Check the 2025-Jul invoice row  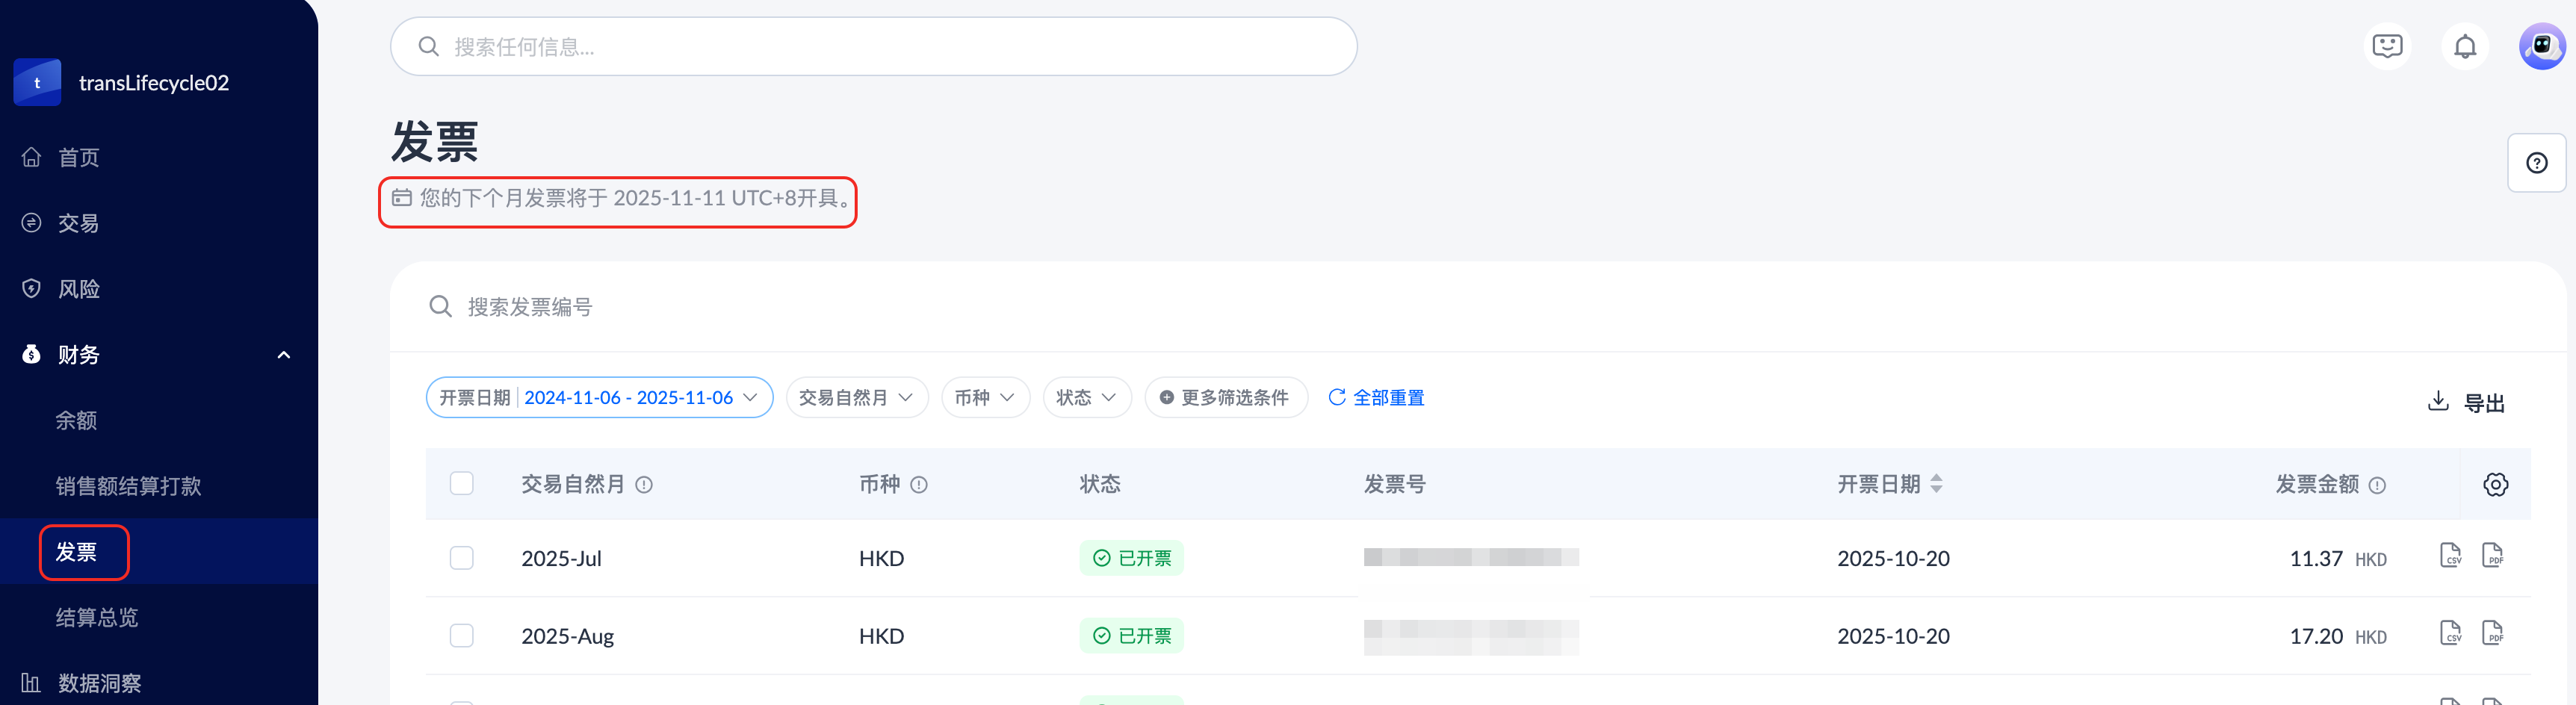tap(461, 558)
